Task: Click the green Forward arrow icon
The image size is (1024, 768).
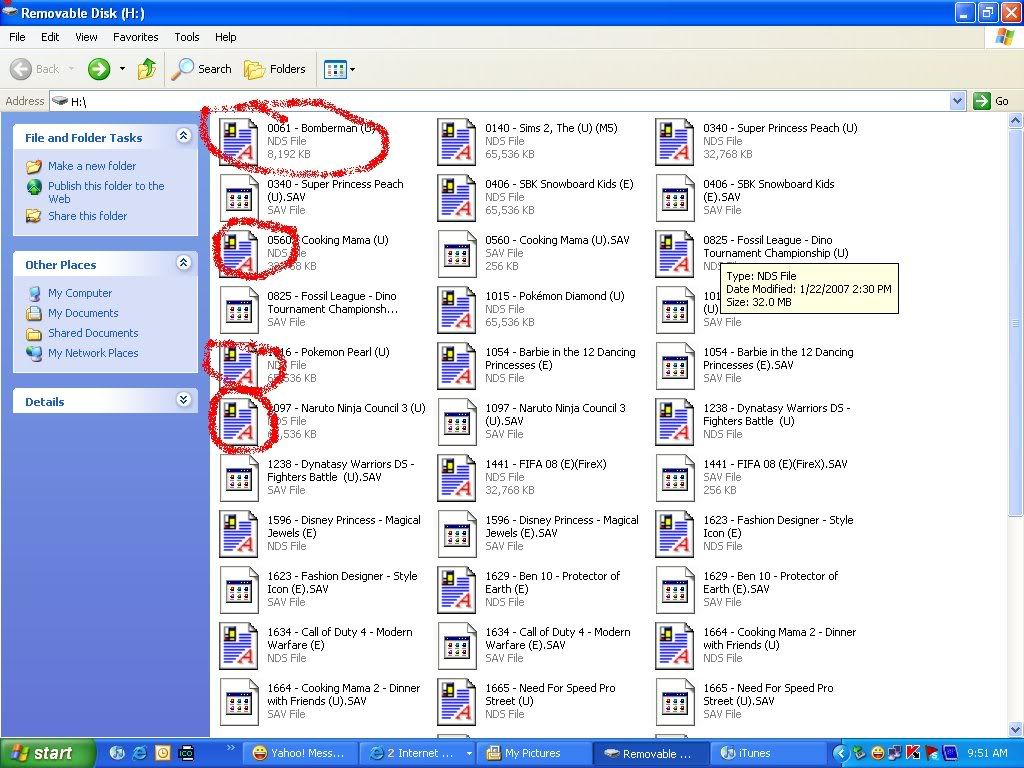Action: pyautogui.click(x=99, y=69)
